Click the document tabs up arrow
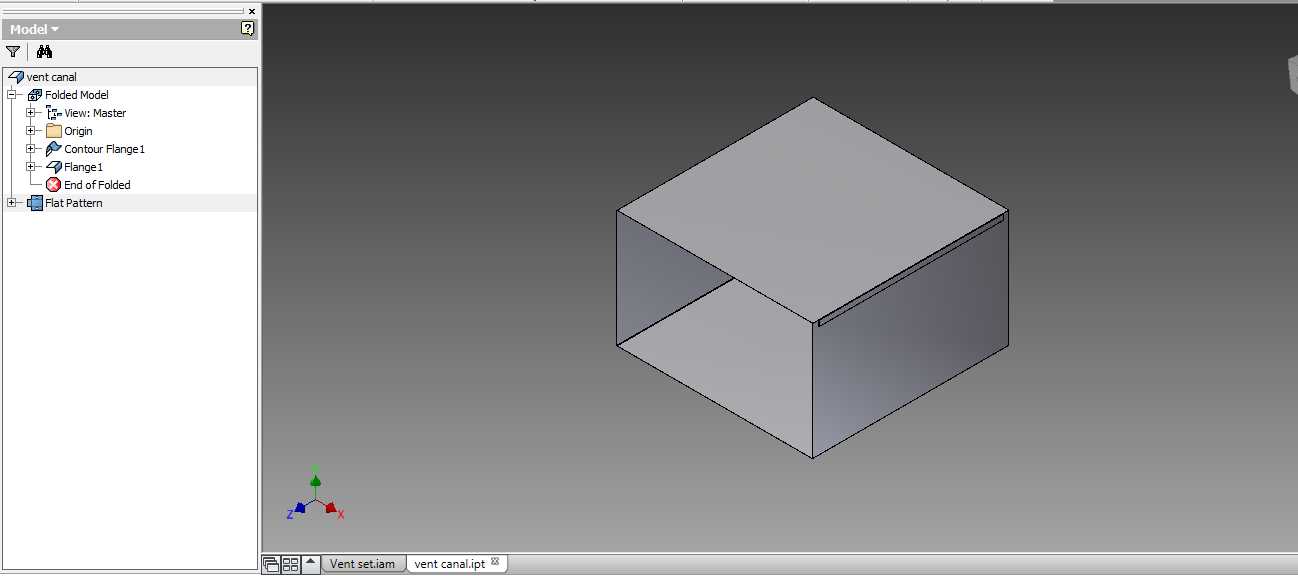 tap(311, 564)
